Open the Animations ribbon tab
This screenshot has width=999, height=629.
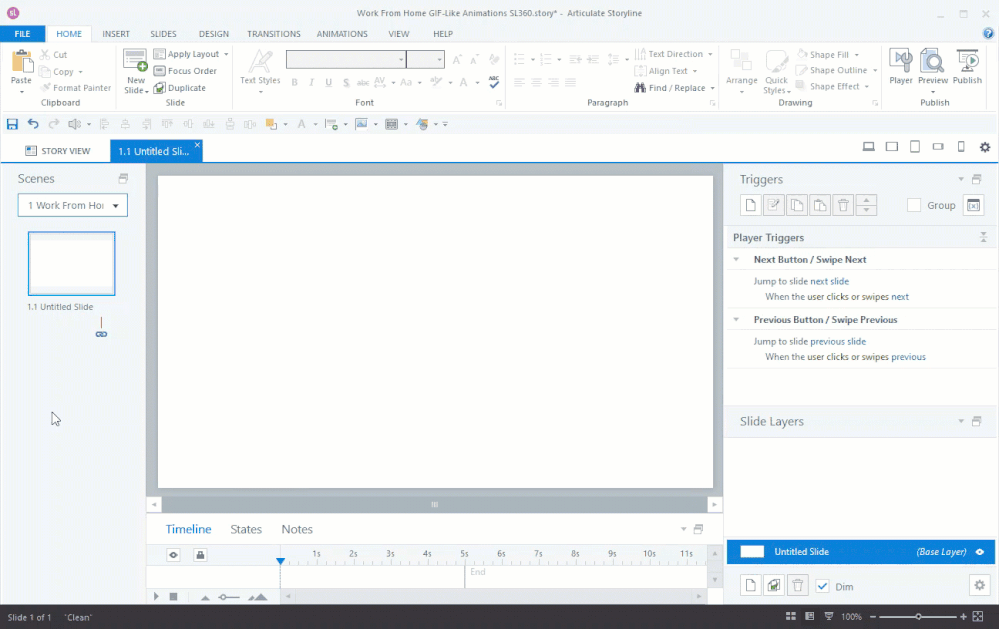coord(342,34)
